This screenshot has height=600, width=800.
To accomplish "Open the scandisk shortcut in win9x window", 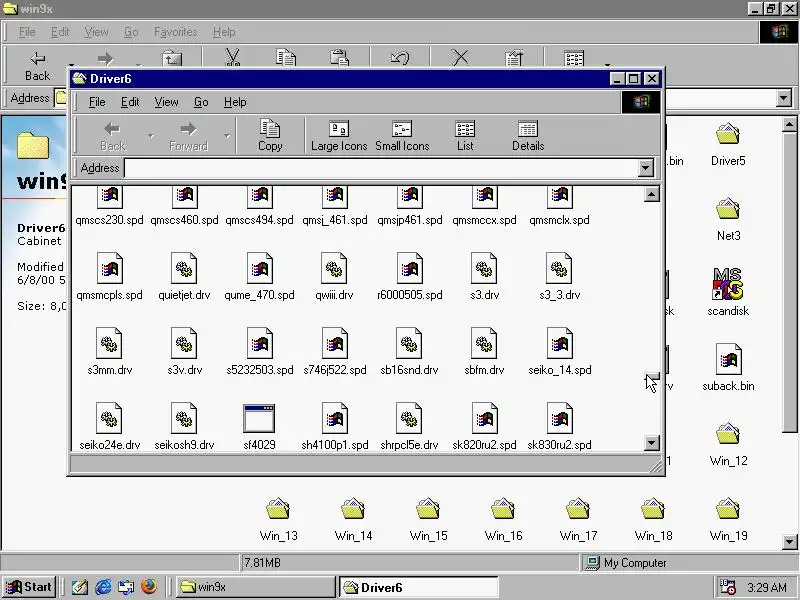I will tap(728, 291).
